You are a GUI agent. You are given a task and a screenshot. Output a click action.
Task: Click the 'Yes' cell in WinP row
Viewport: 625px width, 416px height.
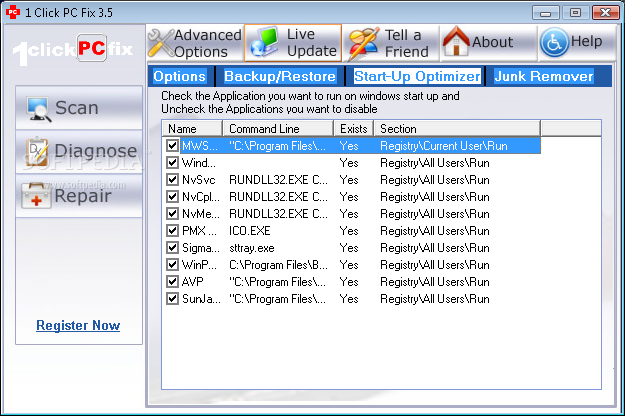[x=349, y=265]
